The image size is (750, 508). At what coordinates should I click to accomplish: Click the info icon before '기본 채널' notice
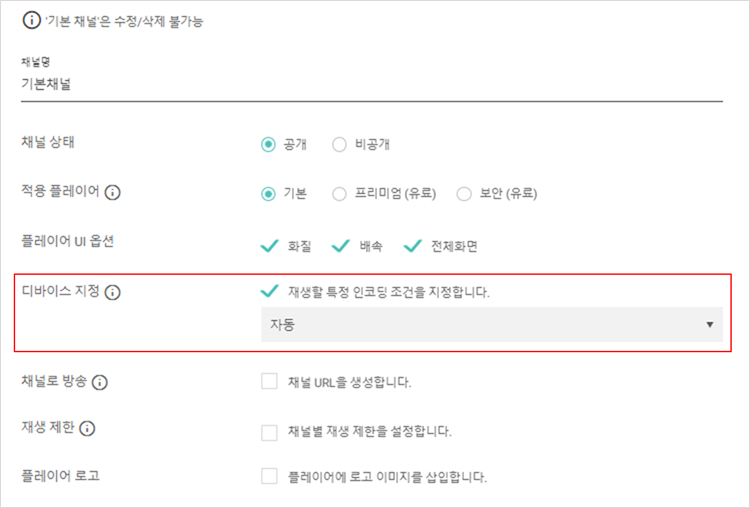pyautogui.click(x=32, y=21)
